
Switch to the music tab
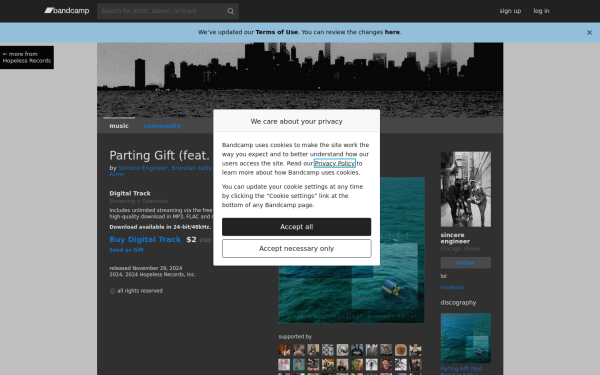coord(119,126)
